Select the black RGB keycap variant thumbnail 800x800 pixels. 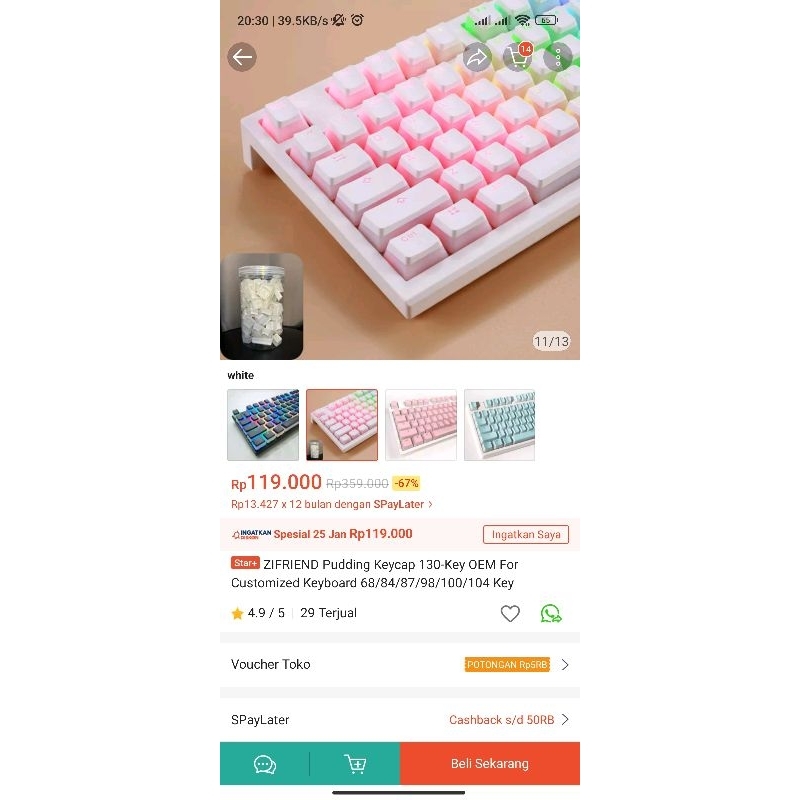(x=263, y=425)
